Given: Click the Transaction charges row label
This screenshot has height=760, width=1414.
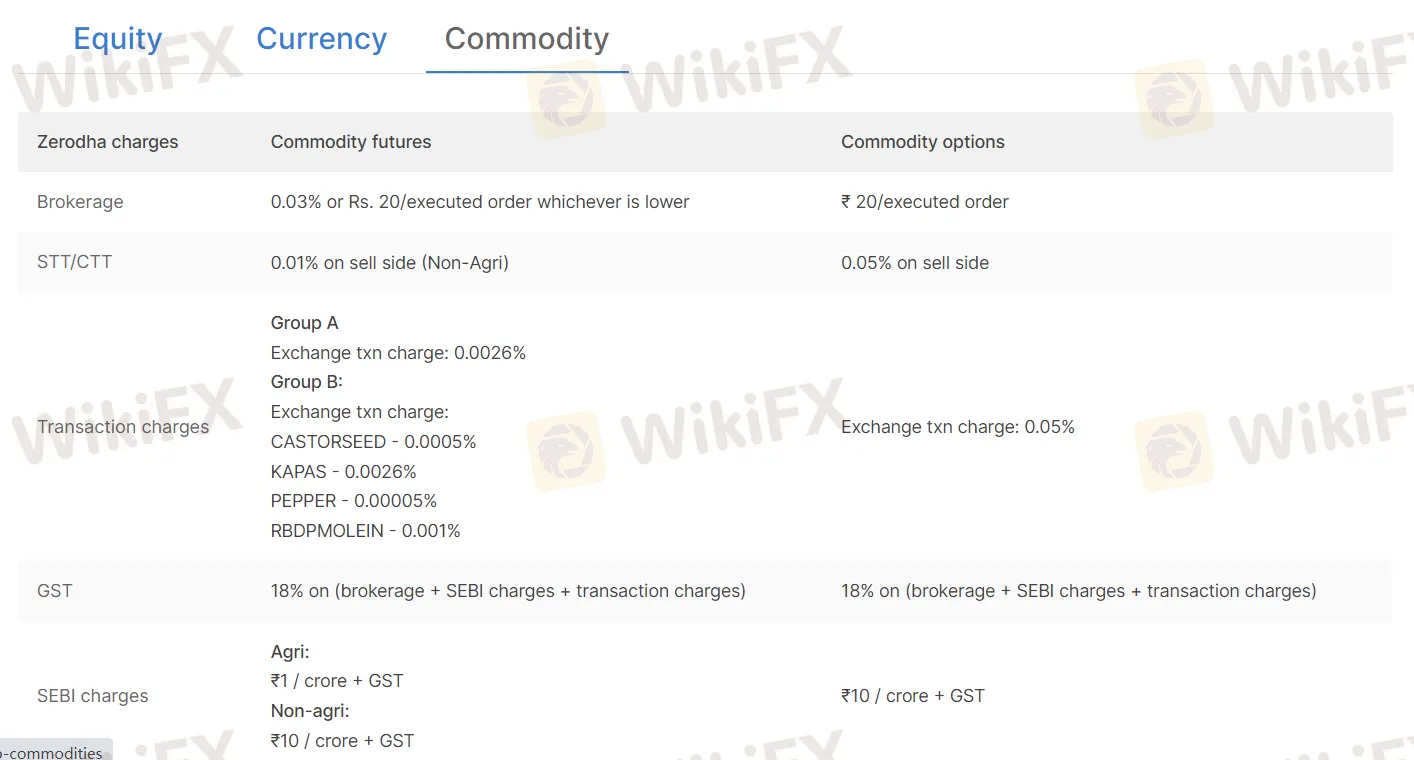Looking at the screenshot, I should coord(123,427).
